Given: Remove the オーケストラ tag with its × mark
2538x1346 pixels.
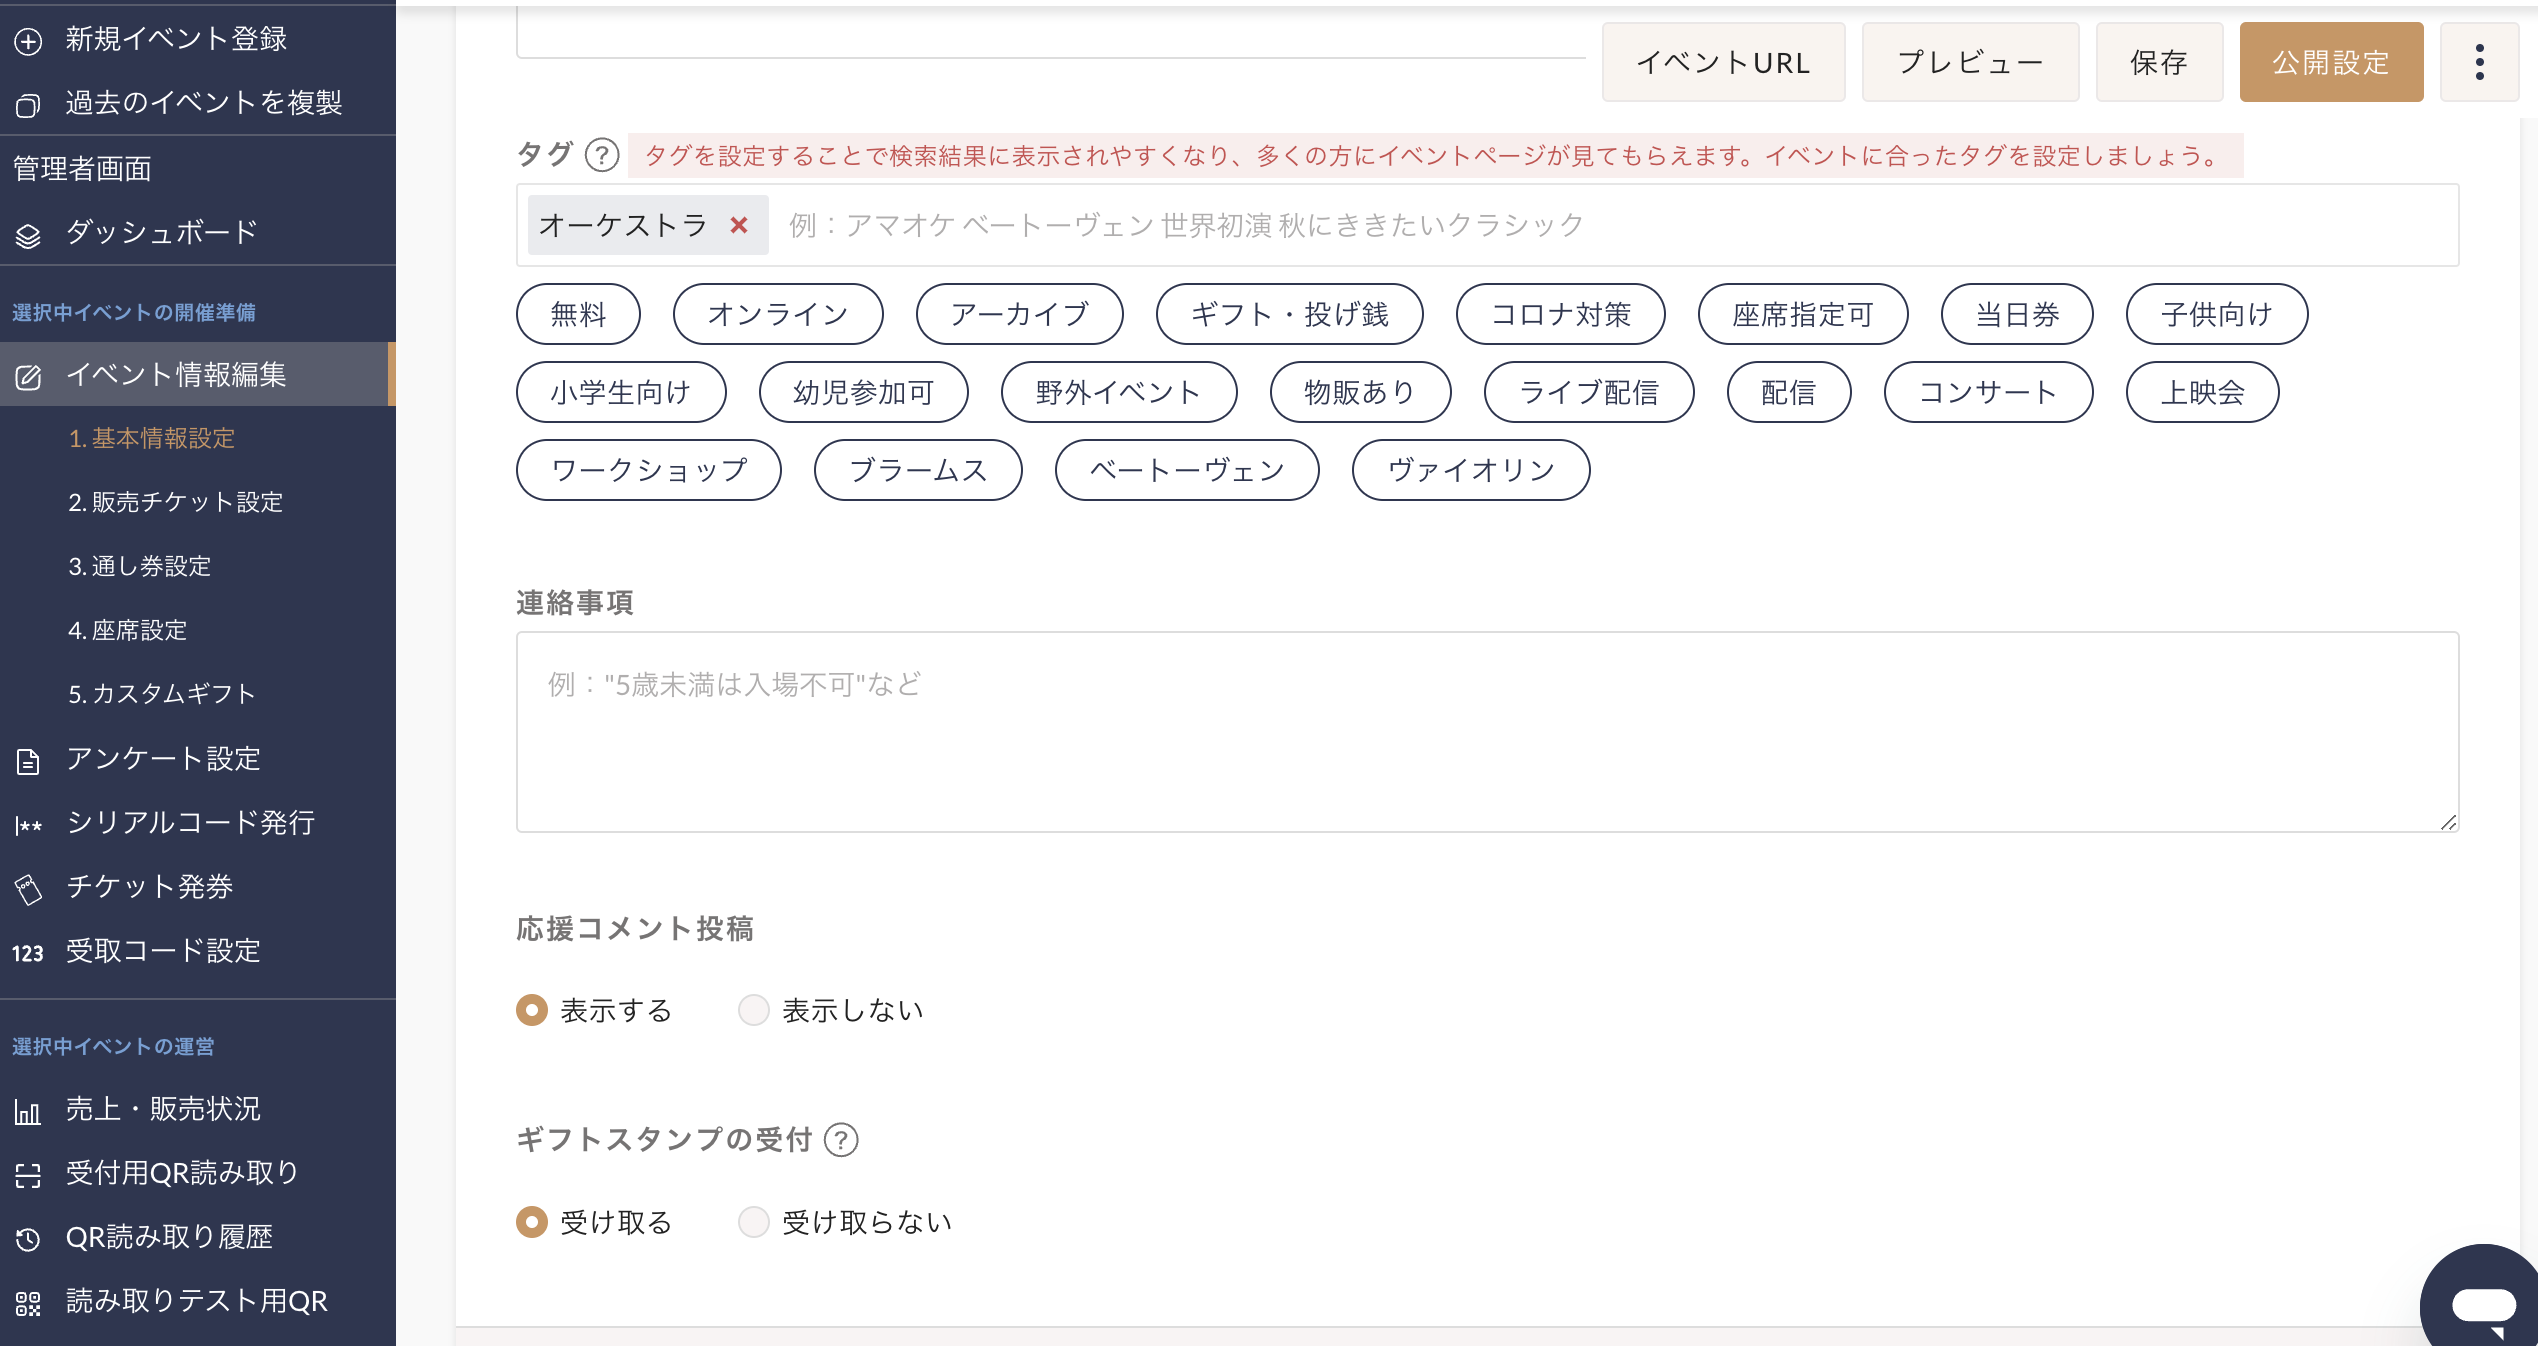Looking at the screenshot, I should [739, 226].
